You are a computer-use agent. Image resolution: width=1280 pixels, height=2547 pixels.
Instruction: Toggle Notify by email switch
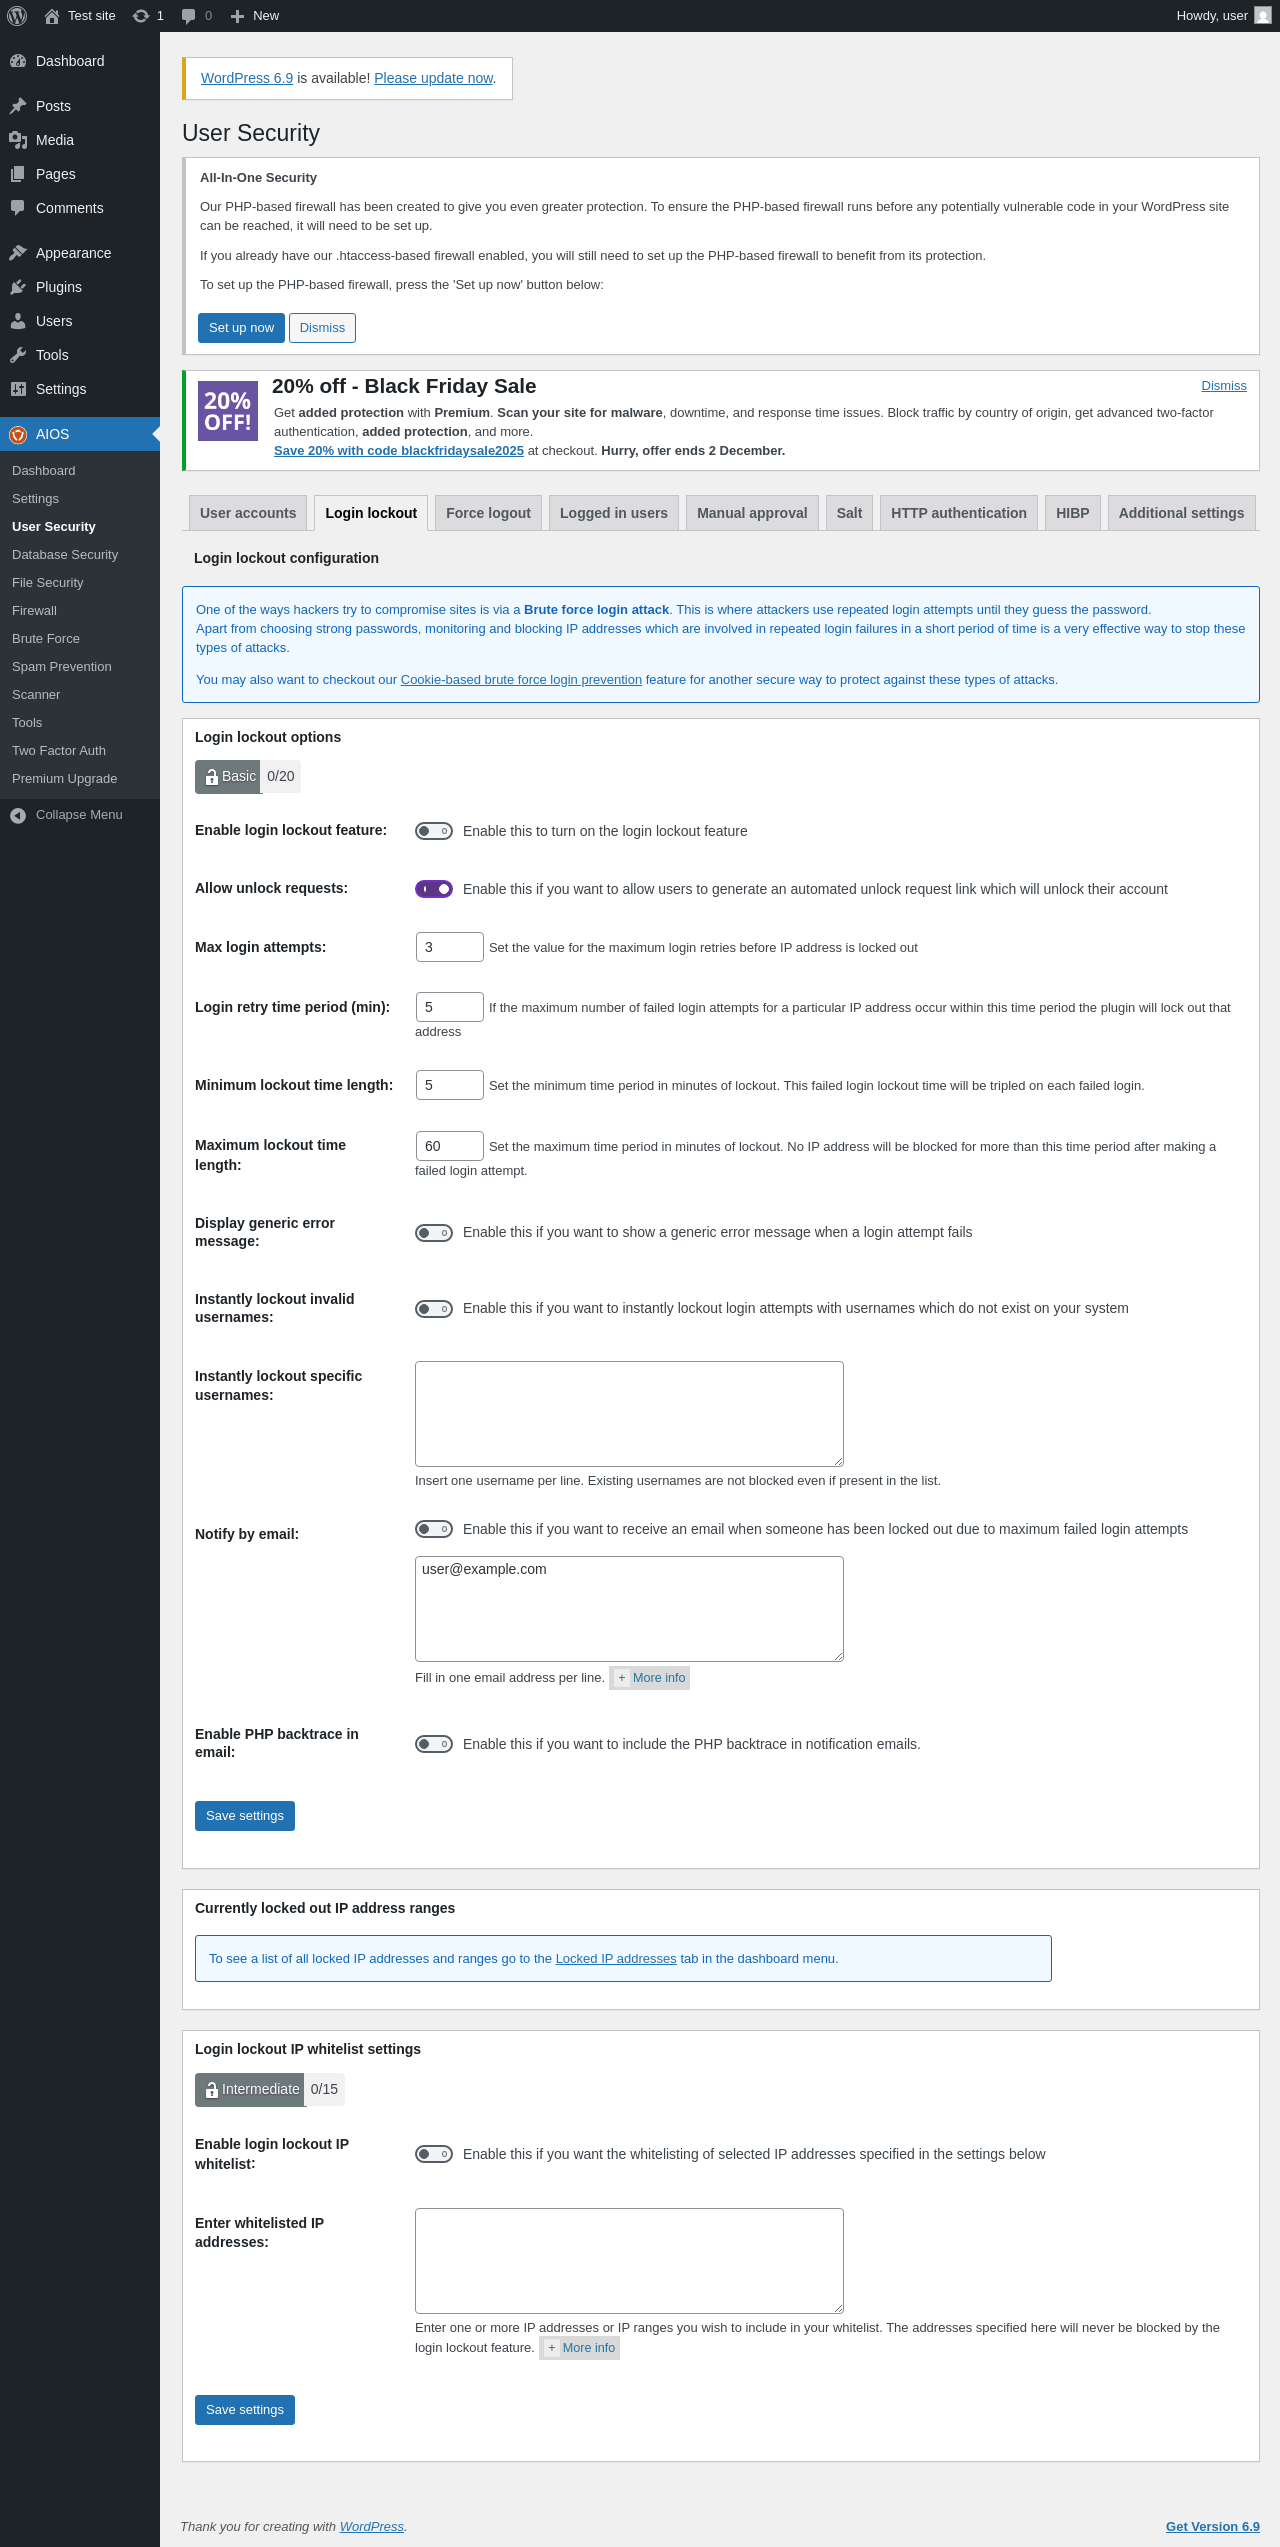[434, 1529]
